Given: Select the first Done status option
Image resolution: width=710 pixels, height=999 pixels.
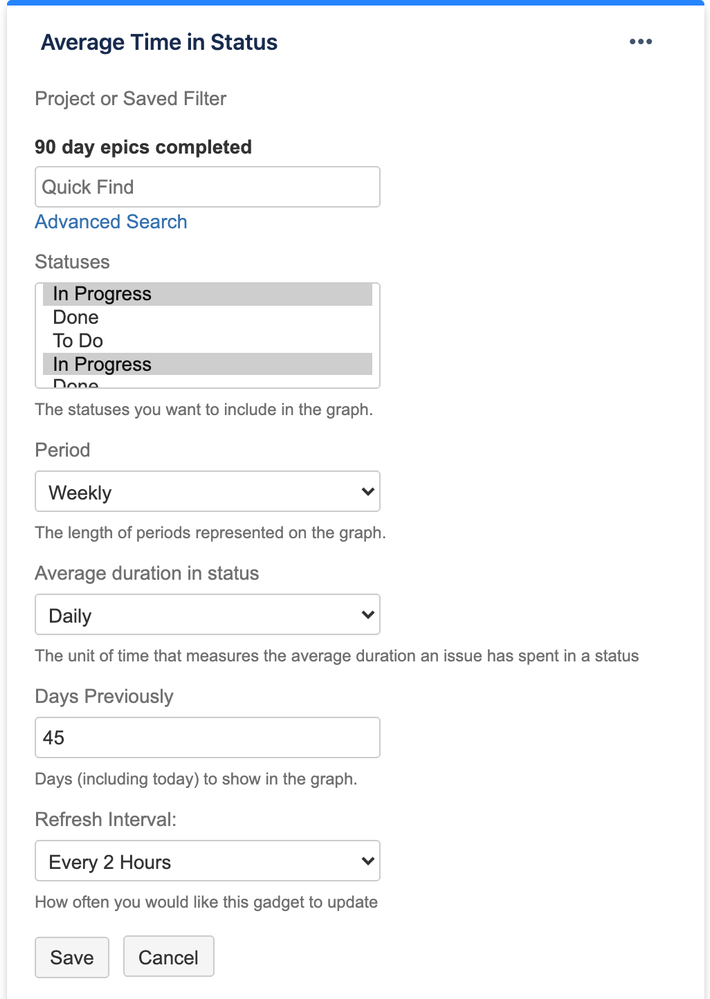Looking at the screenshot, I should coord(208,317).
